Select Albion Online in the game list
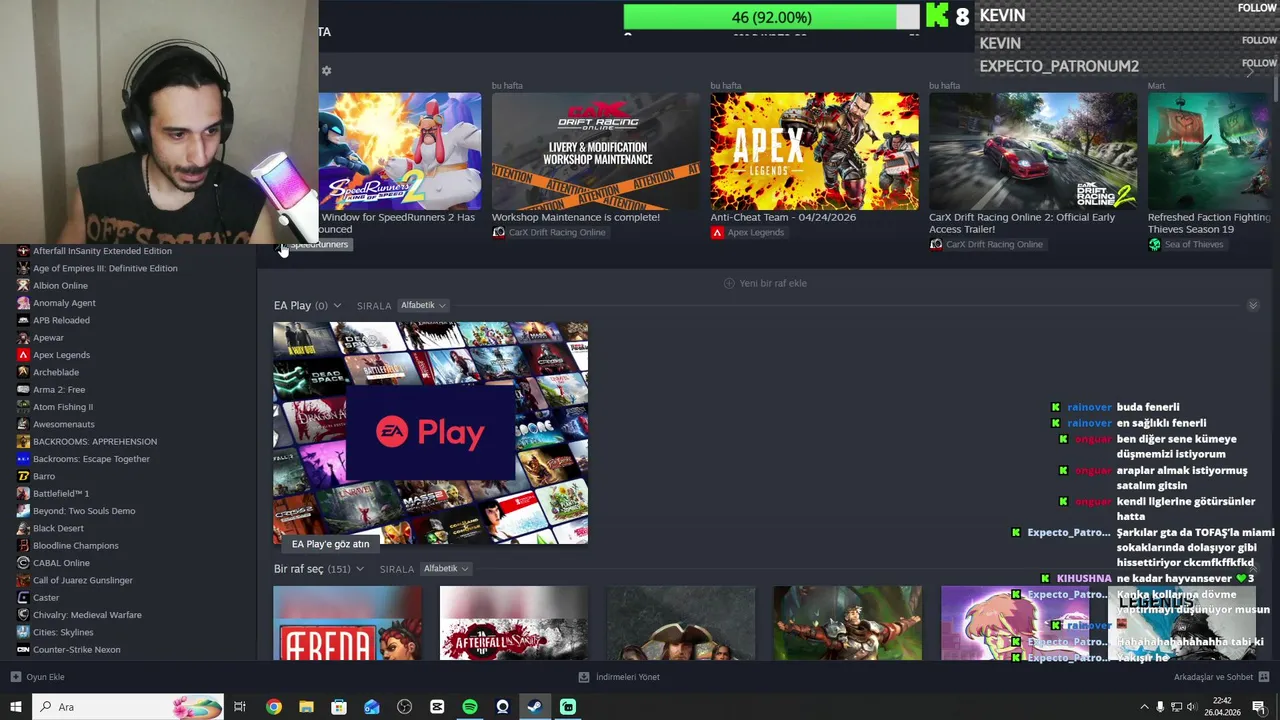 tap(60, 285)
